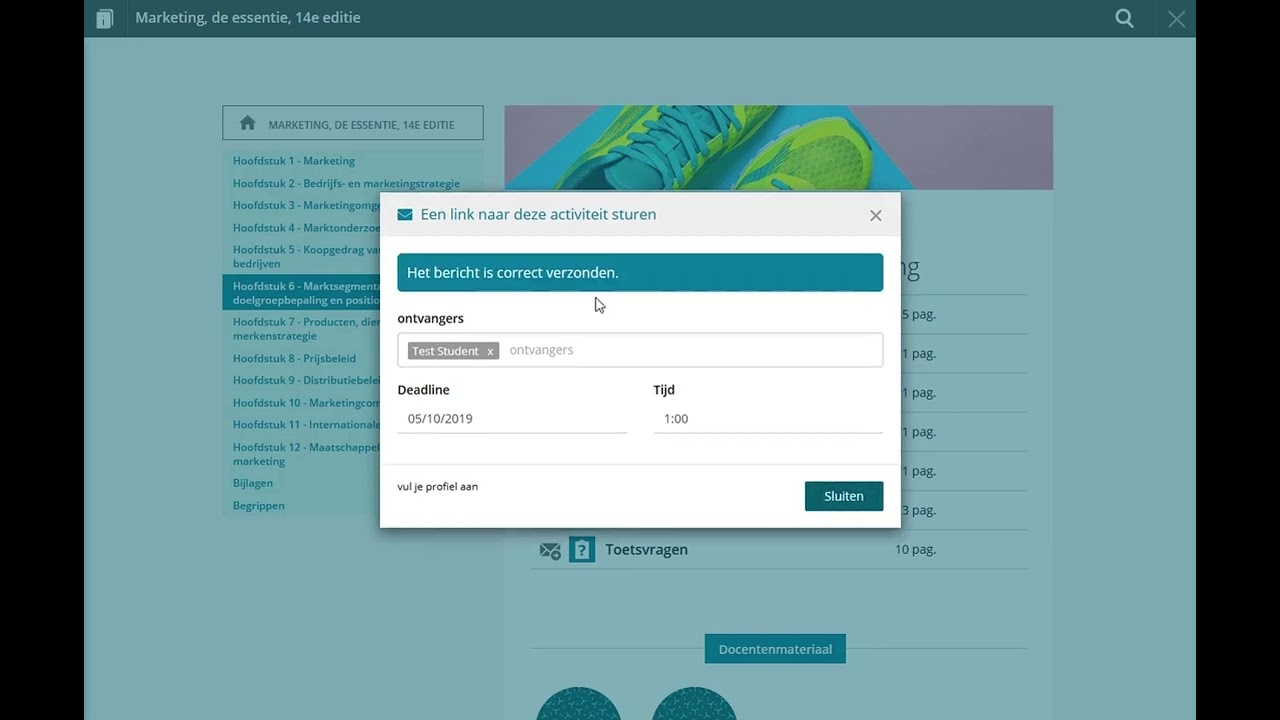This screenshot has height=720, width=1280.
Task: Click the send-link envelope icon next to Toetsvragen
Action: pyautogui.click(x=550, y=550)
